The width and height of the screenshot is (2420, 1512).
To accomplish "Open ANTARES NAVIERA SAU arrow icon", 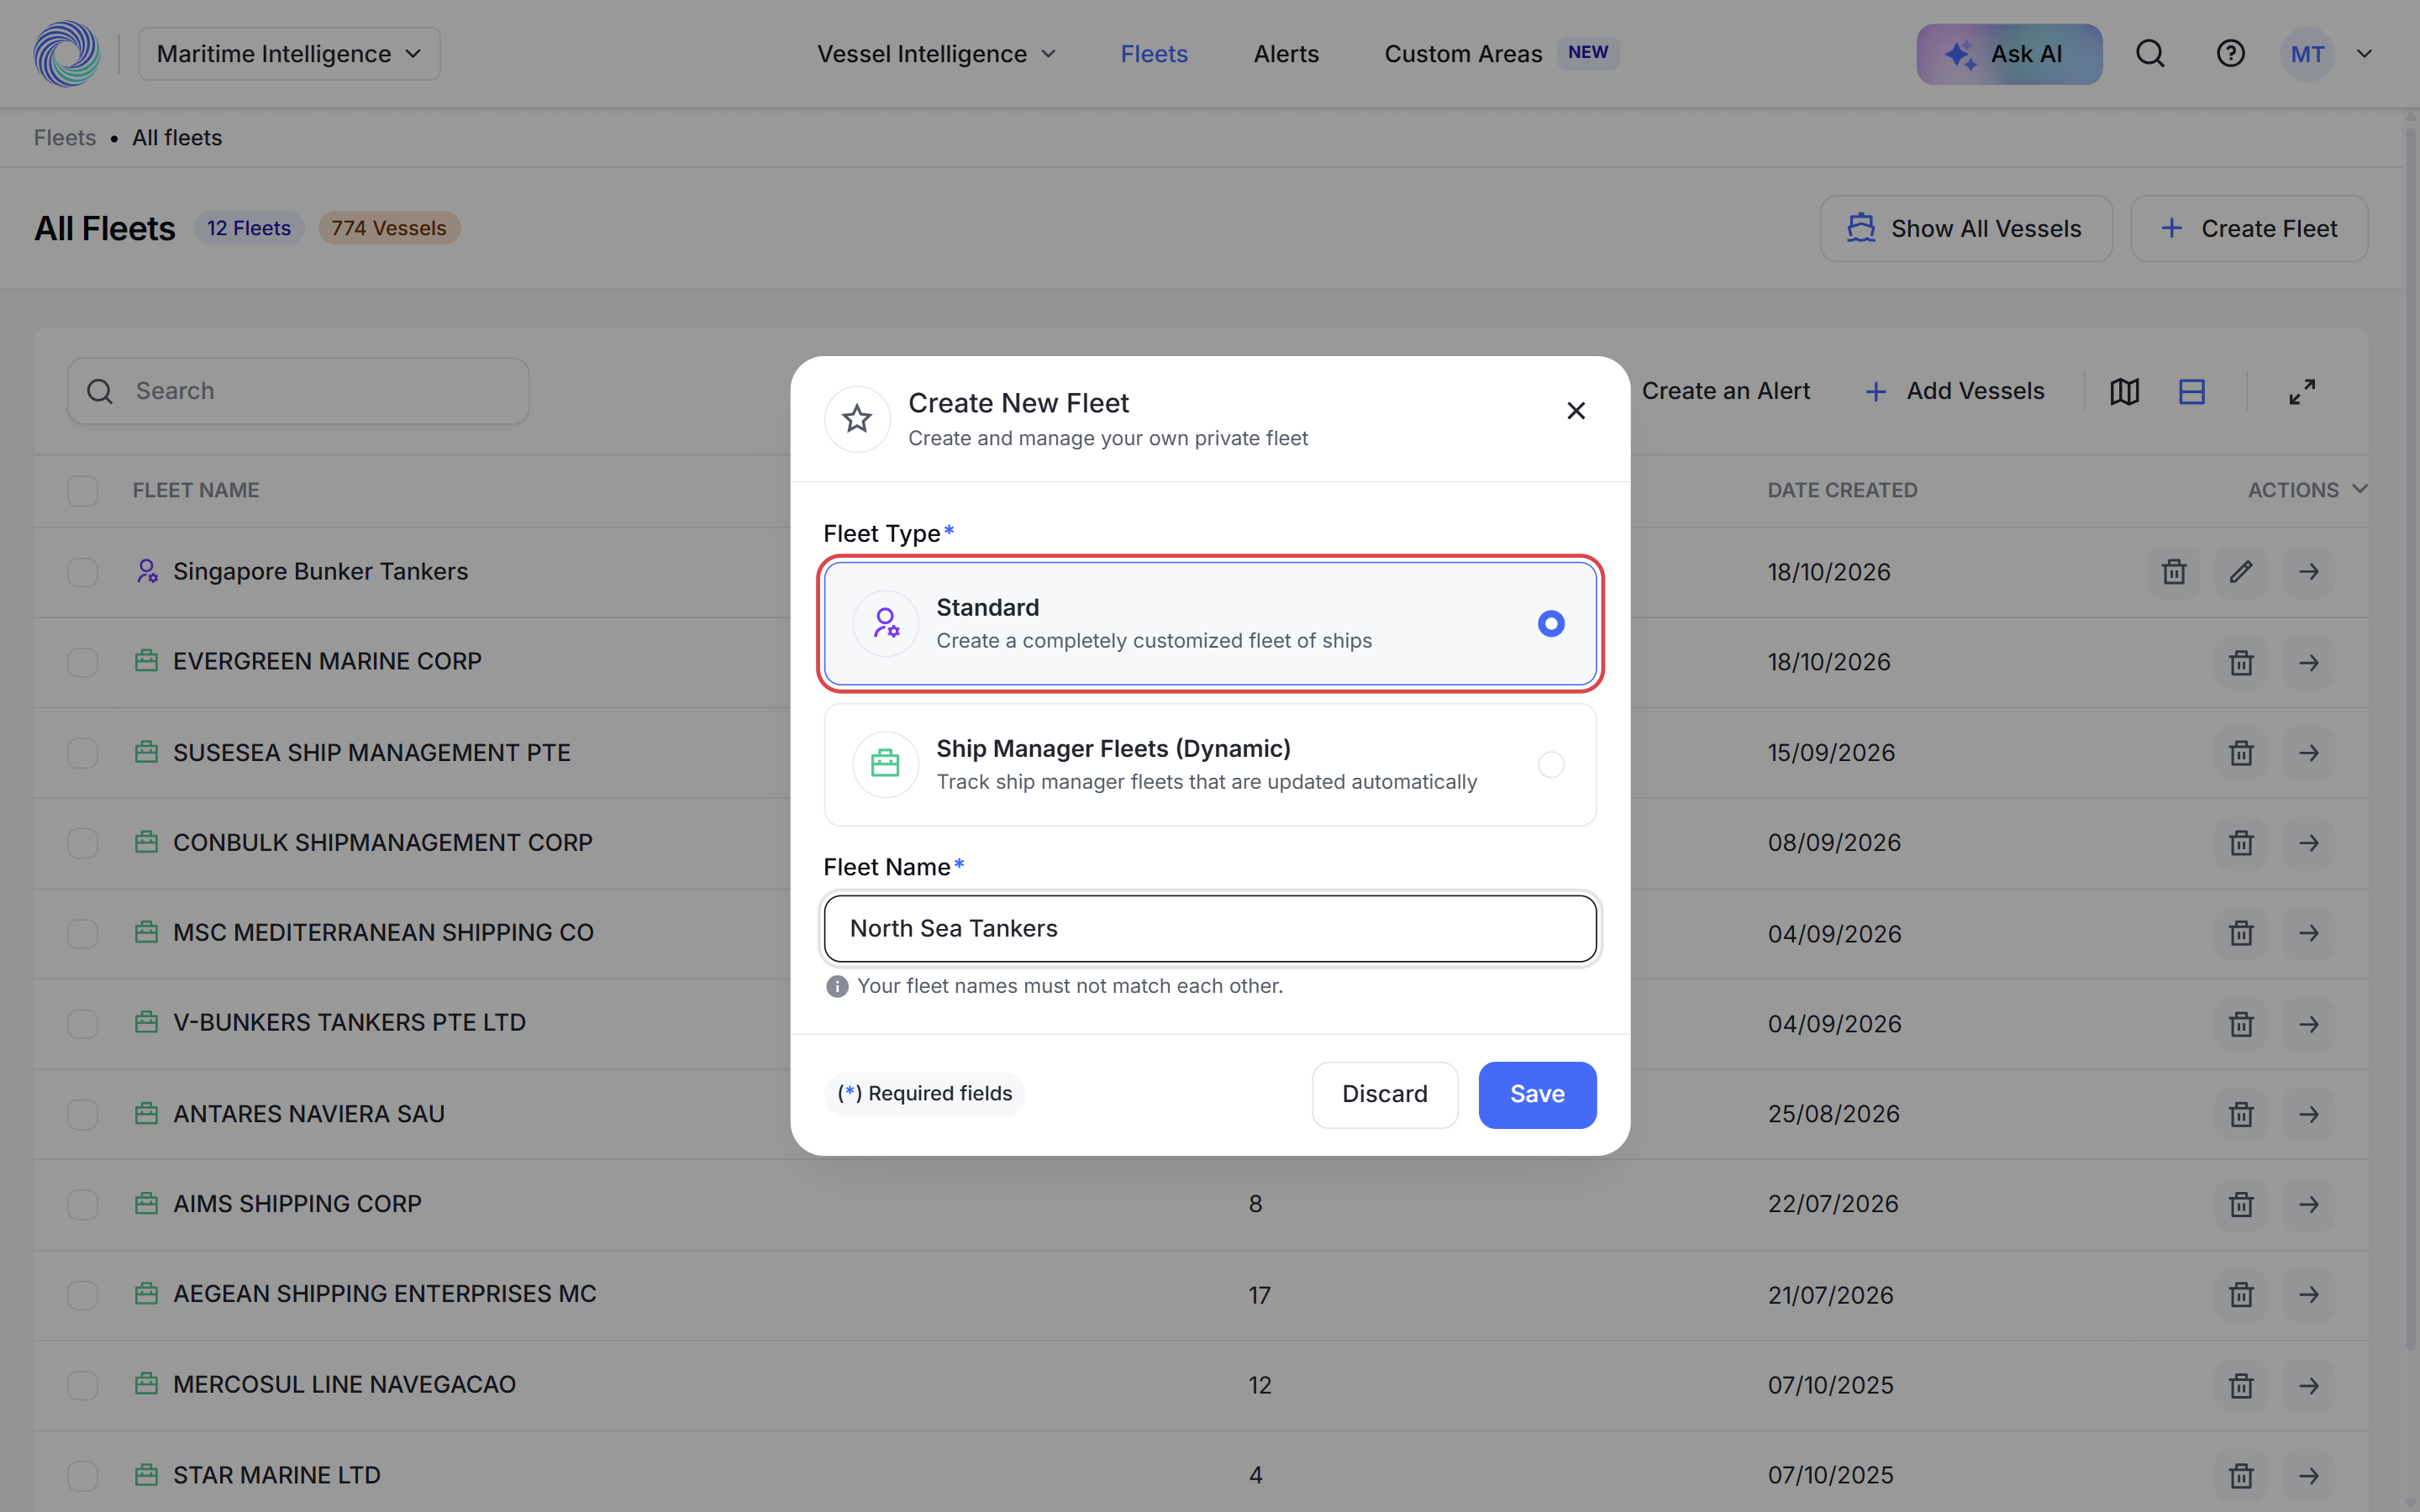I will point(2308,1114).
